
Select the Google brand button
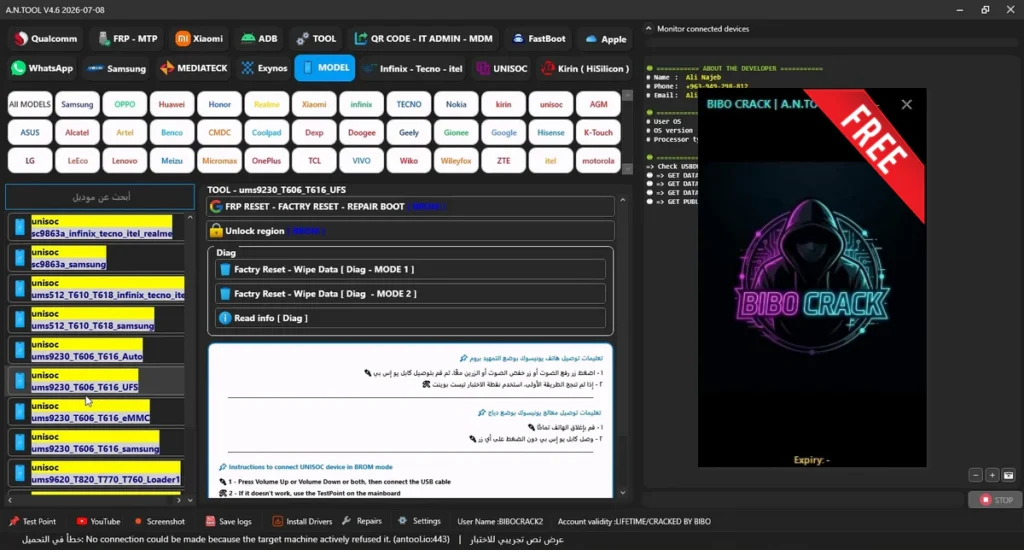pos(504,133)
